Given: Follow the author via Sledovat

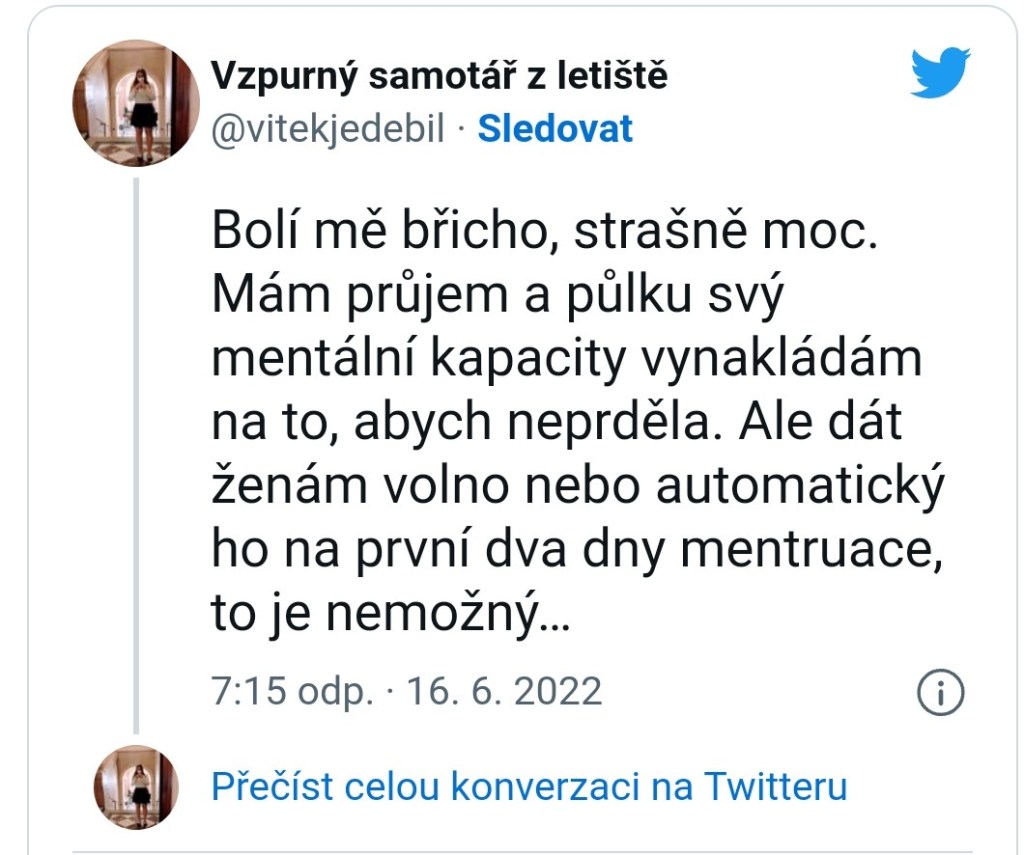Looking at the screenshot, I should (x=555, y=129).
